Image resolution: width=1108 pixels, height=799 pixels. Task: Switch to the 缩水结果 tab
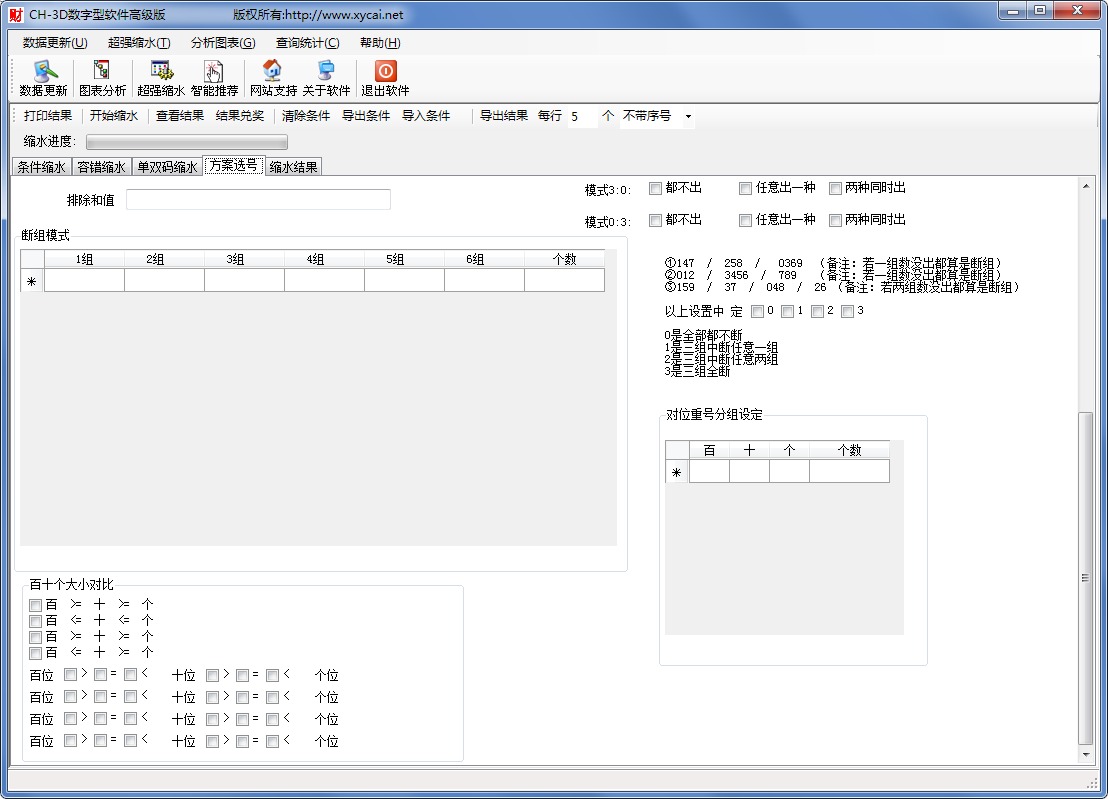coord(294,165)
